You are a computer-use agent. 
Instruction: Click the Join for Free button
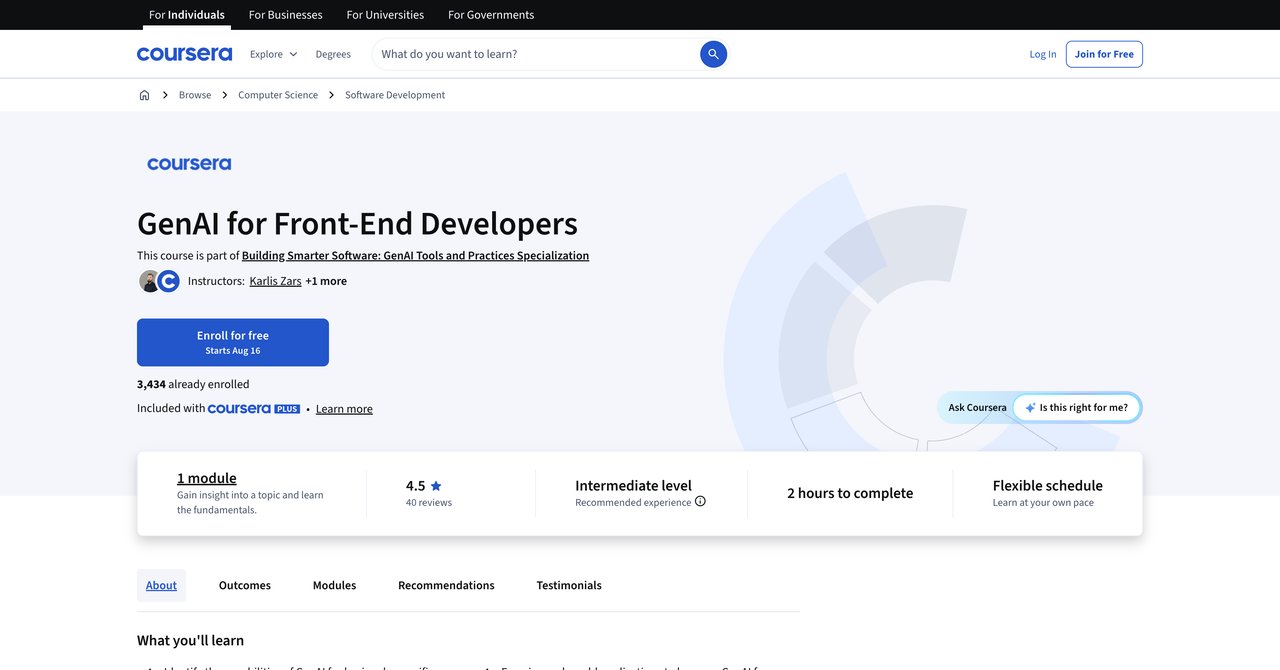pyautogui.click(x=1104, y=54)
